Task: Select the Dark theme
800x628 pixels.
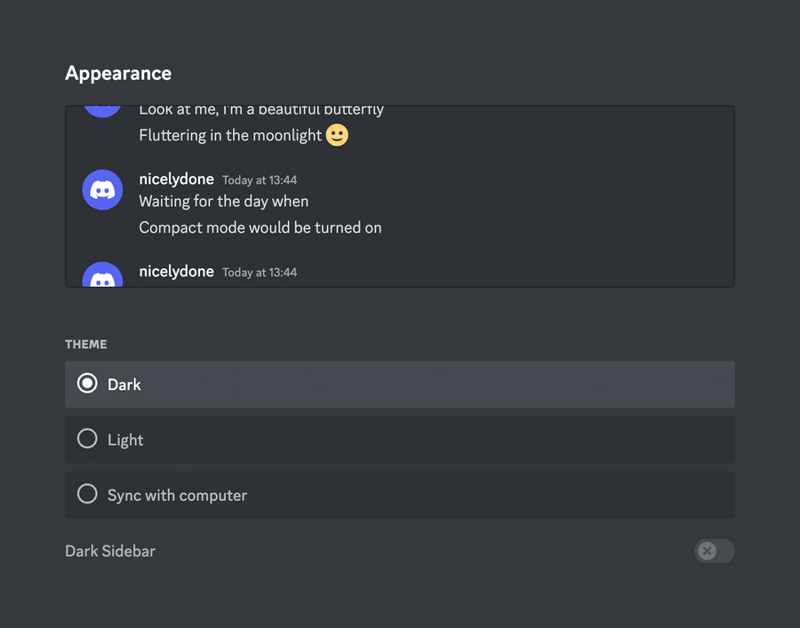Action: coord(87,383)
